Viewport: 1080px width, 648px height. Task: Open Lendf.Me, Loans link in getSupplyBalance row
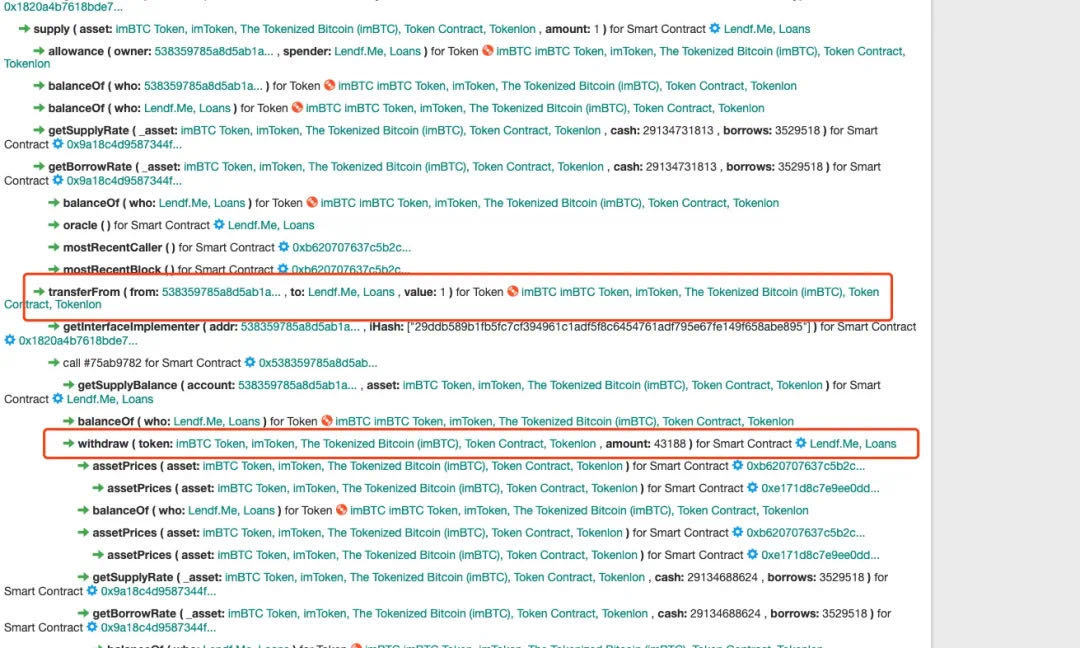point(110,399)
